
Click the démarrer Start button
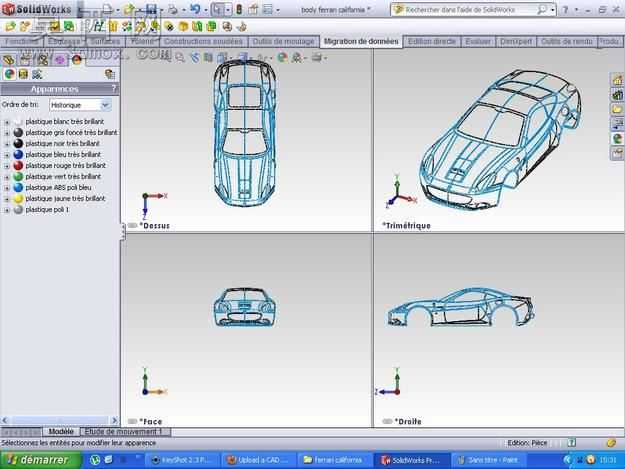40,460
